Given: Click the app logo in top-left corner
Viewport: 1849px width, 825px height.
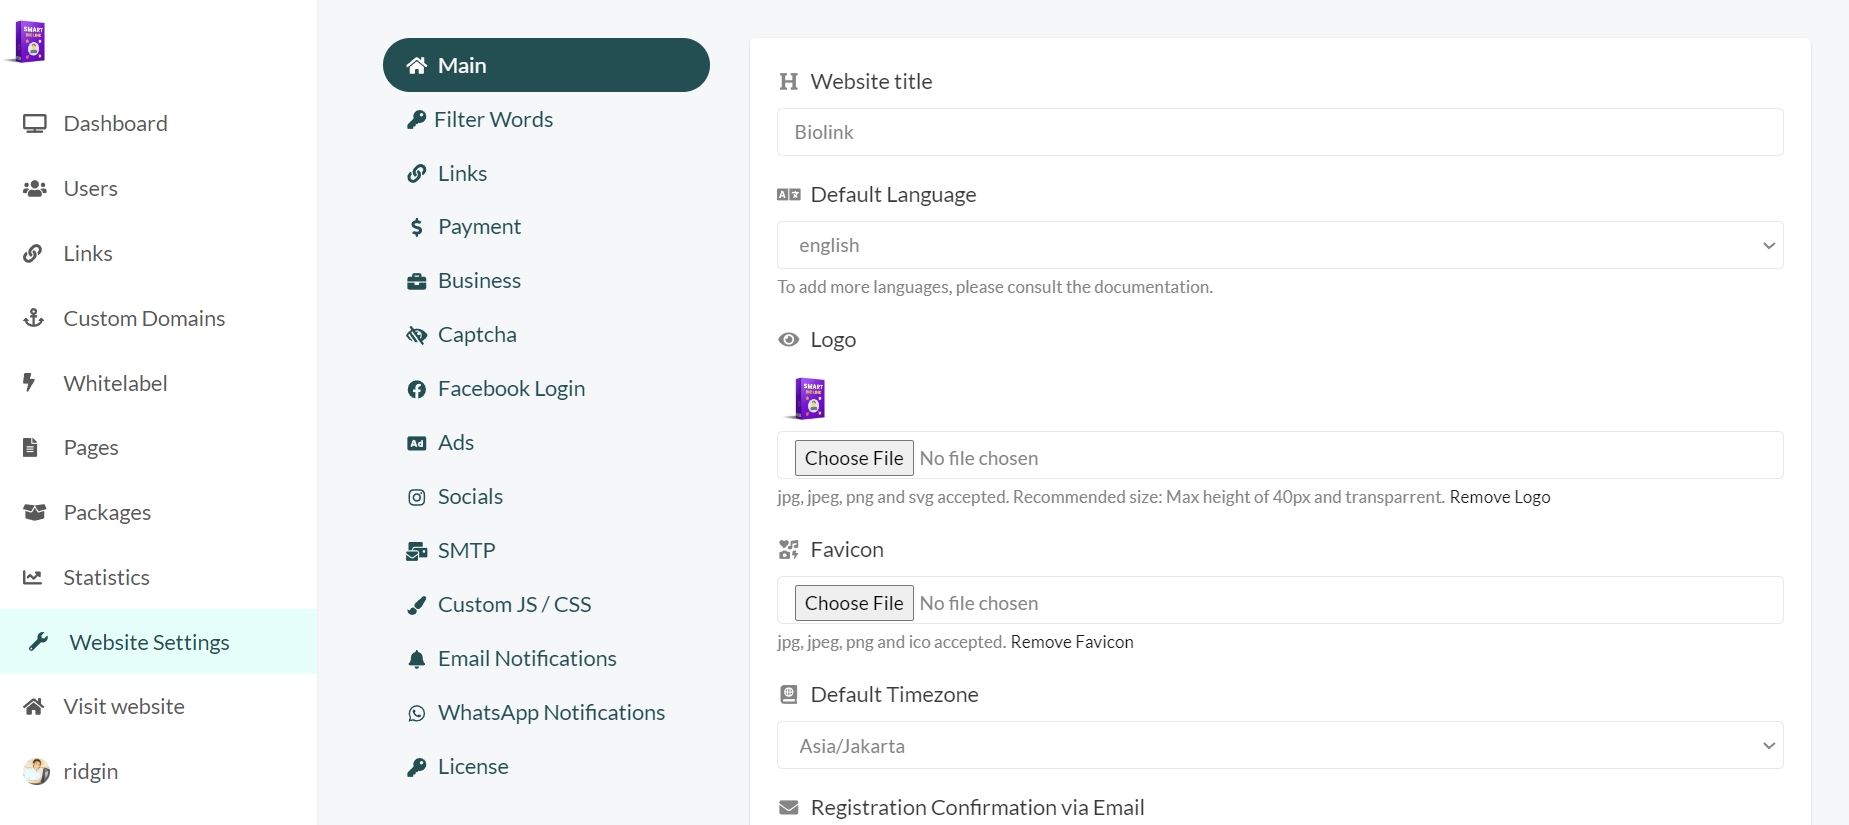Looking at the screenshot, I should coord(31,42).
